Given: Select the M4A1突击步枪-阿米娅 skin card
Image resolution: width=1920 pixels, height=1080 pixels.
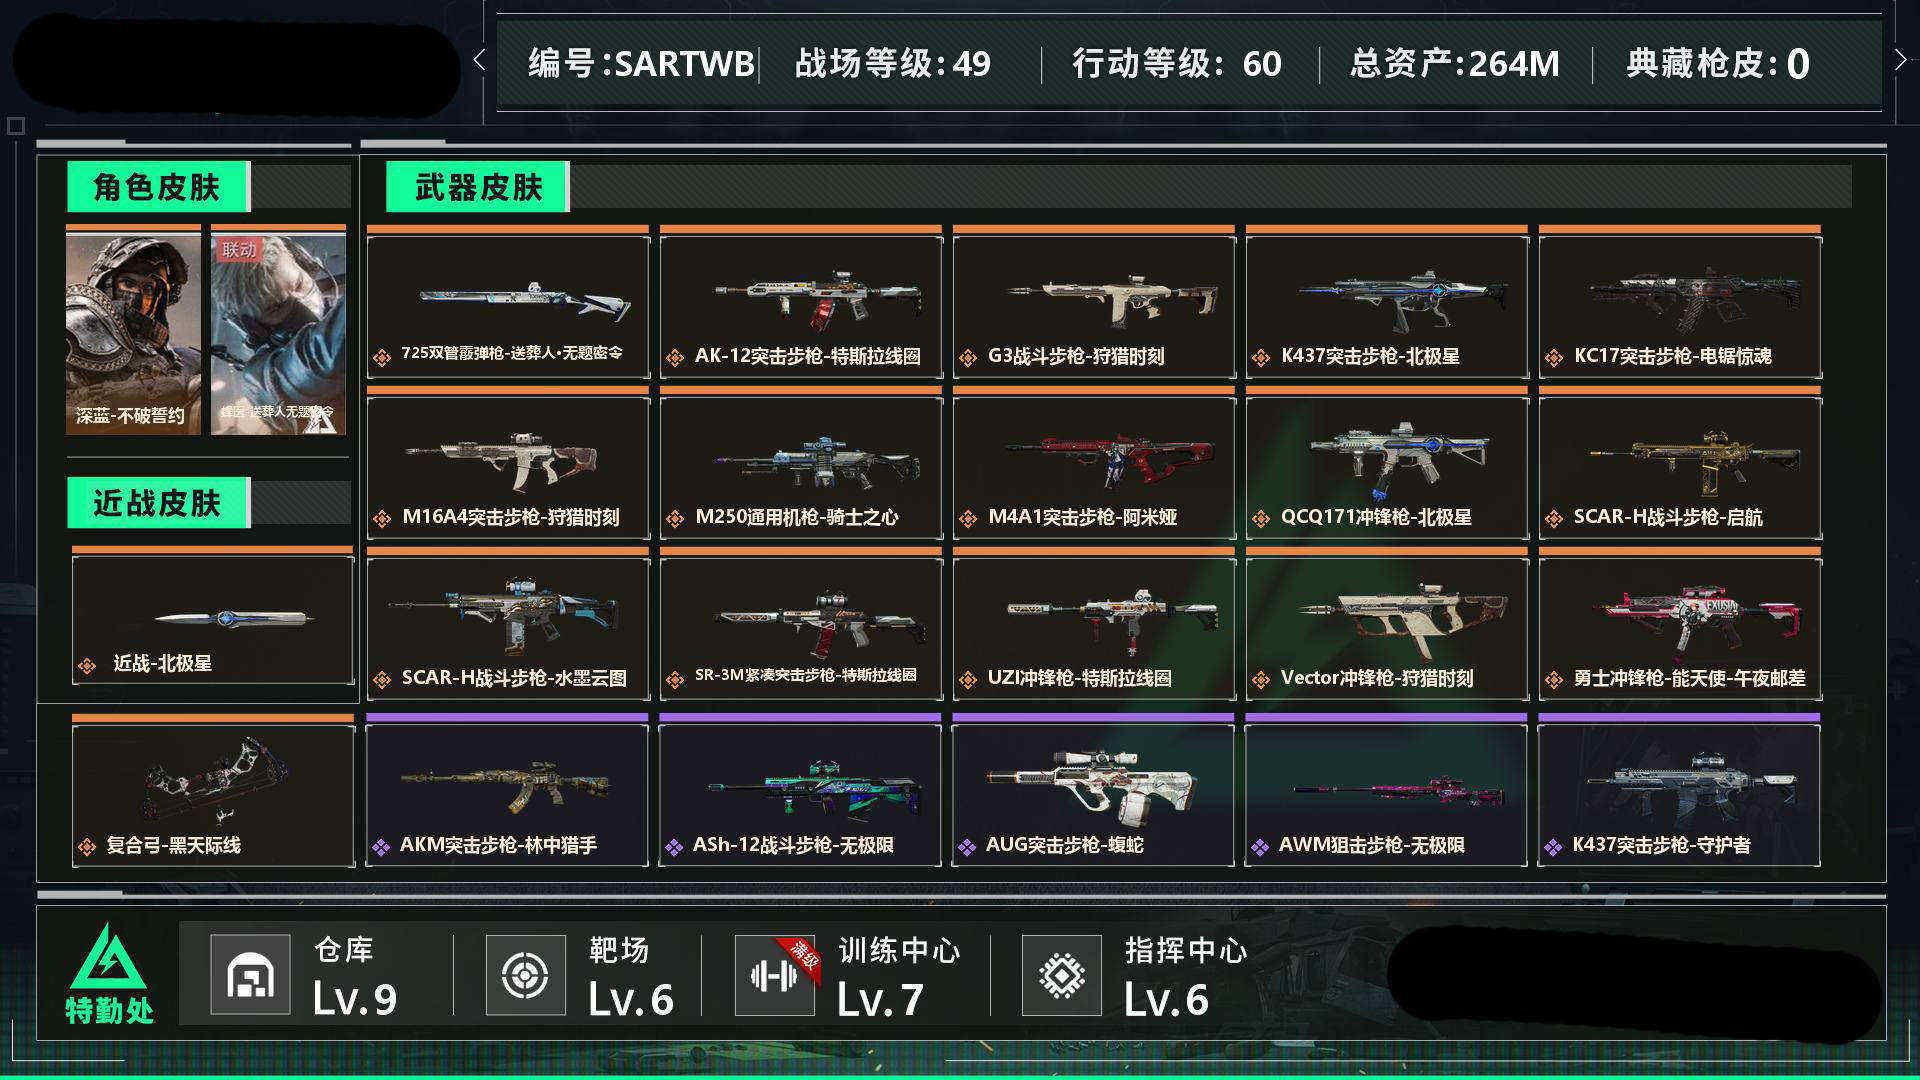Looking at the screenshot, I should tap(1094, 468).
